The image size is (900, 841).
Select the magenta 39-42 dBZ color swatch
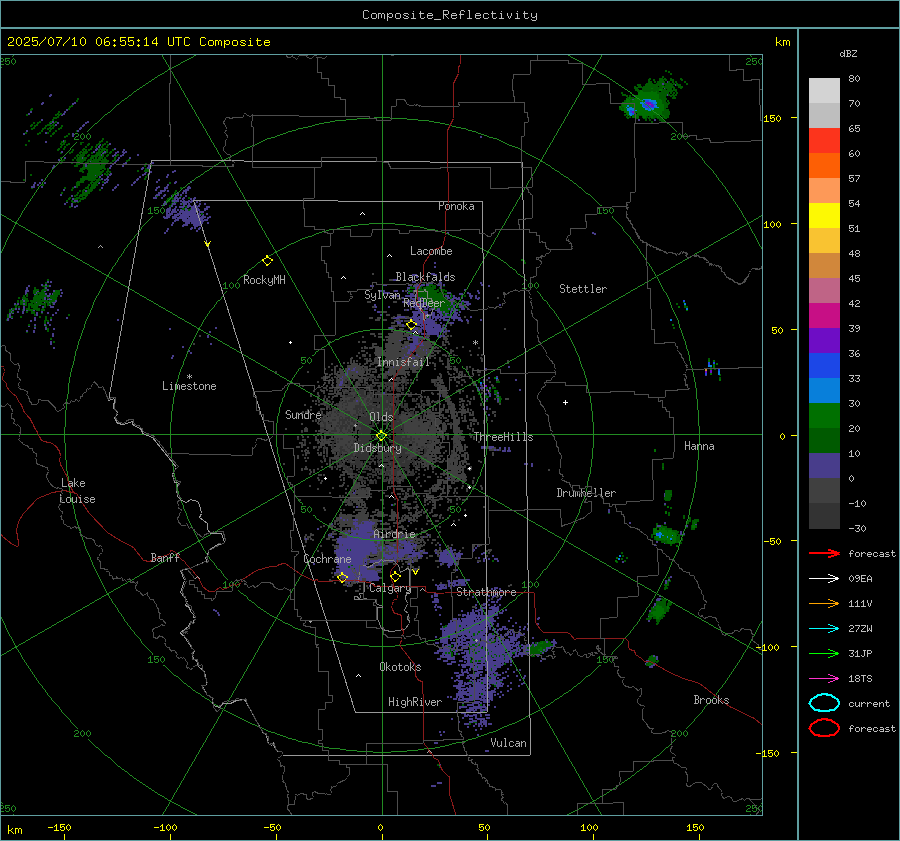pos(824,315)
